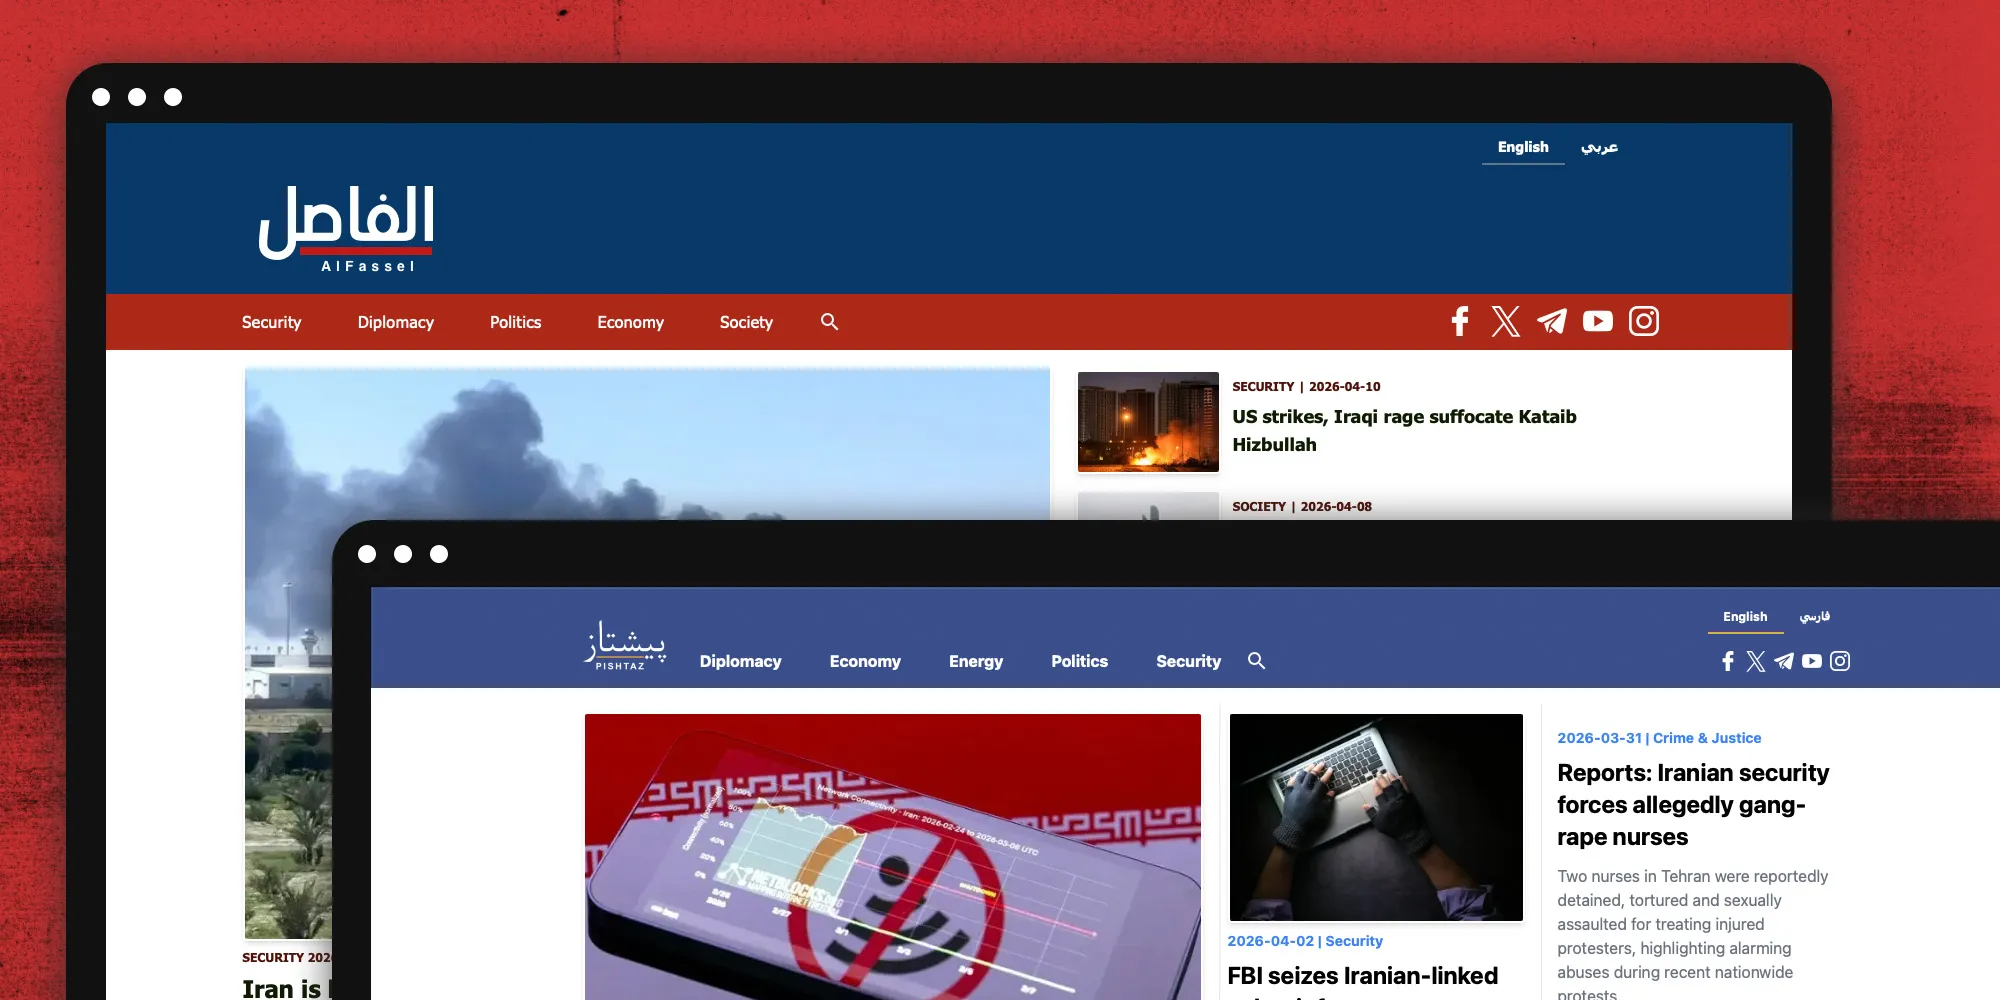Open the Economy section on AlFassel
Viewport: 2000px width, 1000px height.
click(x=630, y=322)
